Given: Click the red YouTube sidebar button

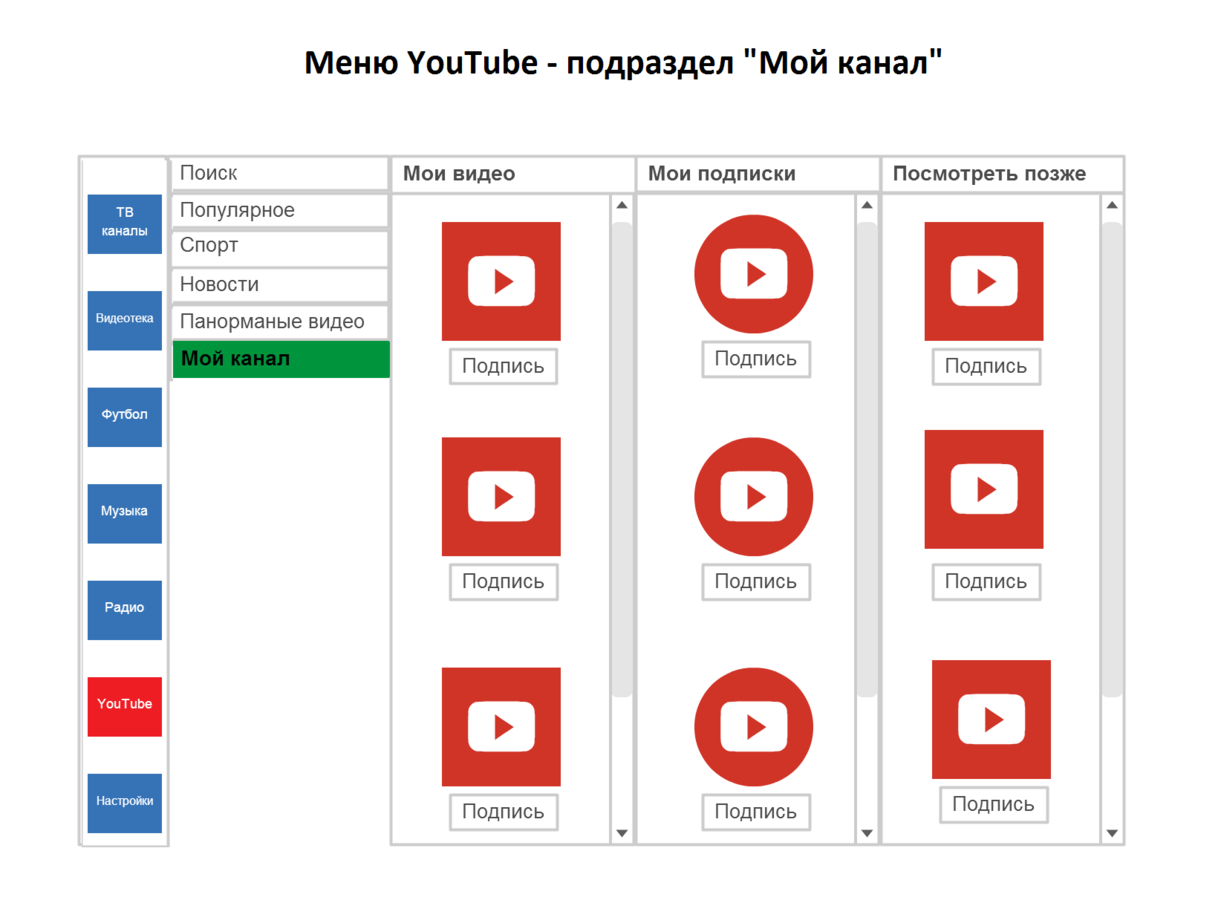Looking at the screenshot, I should 124,707.
